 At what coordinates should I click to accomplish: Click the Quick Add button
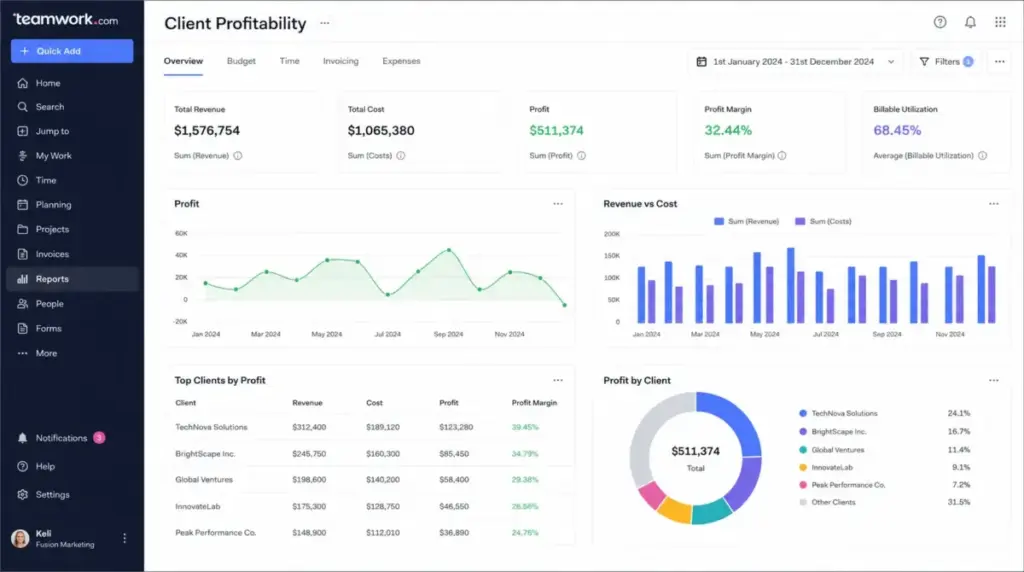coord(72,51)
